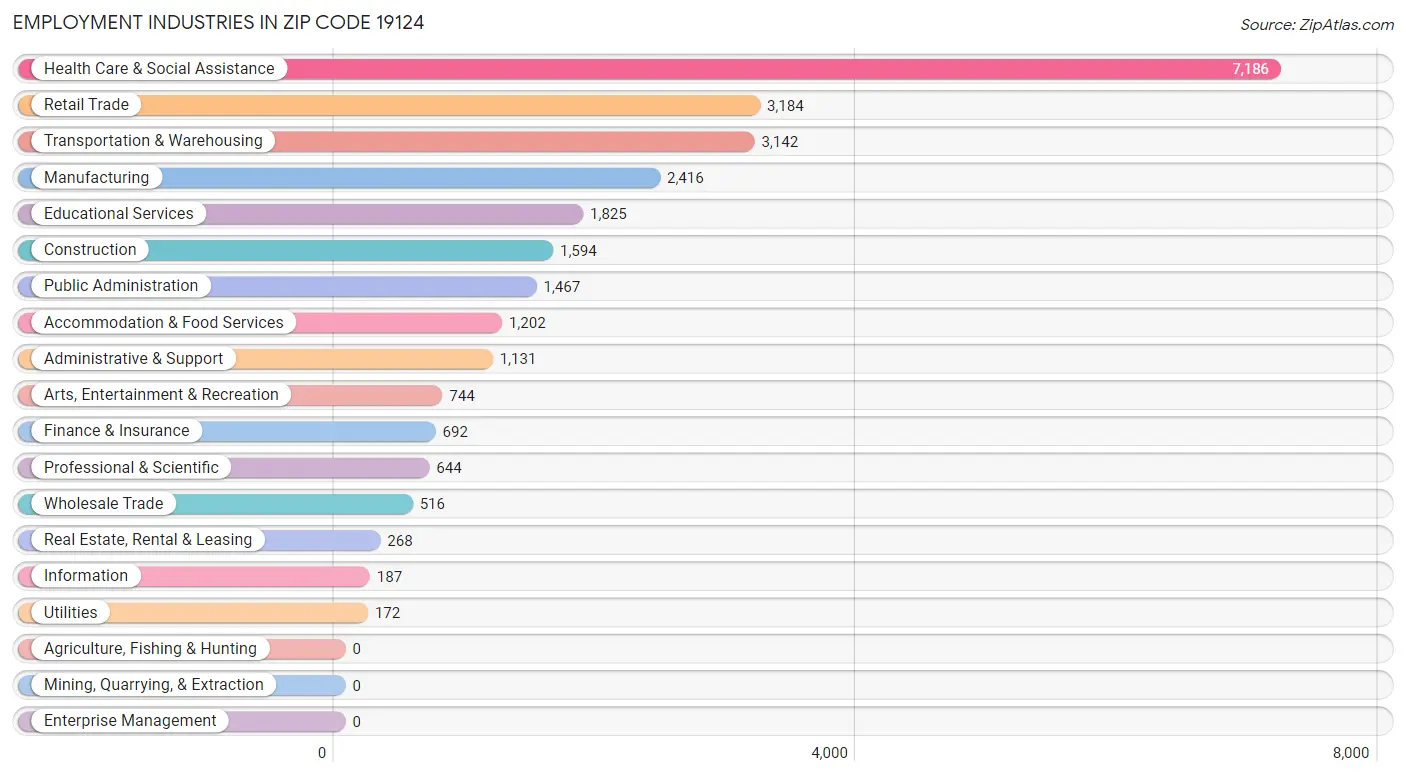Select Mining, Quarrying, & Extraction label
1406x776 pixels.
[154, 685]
